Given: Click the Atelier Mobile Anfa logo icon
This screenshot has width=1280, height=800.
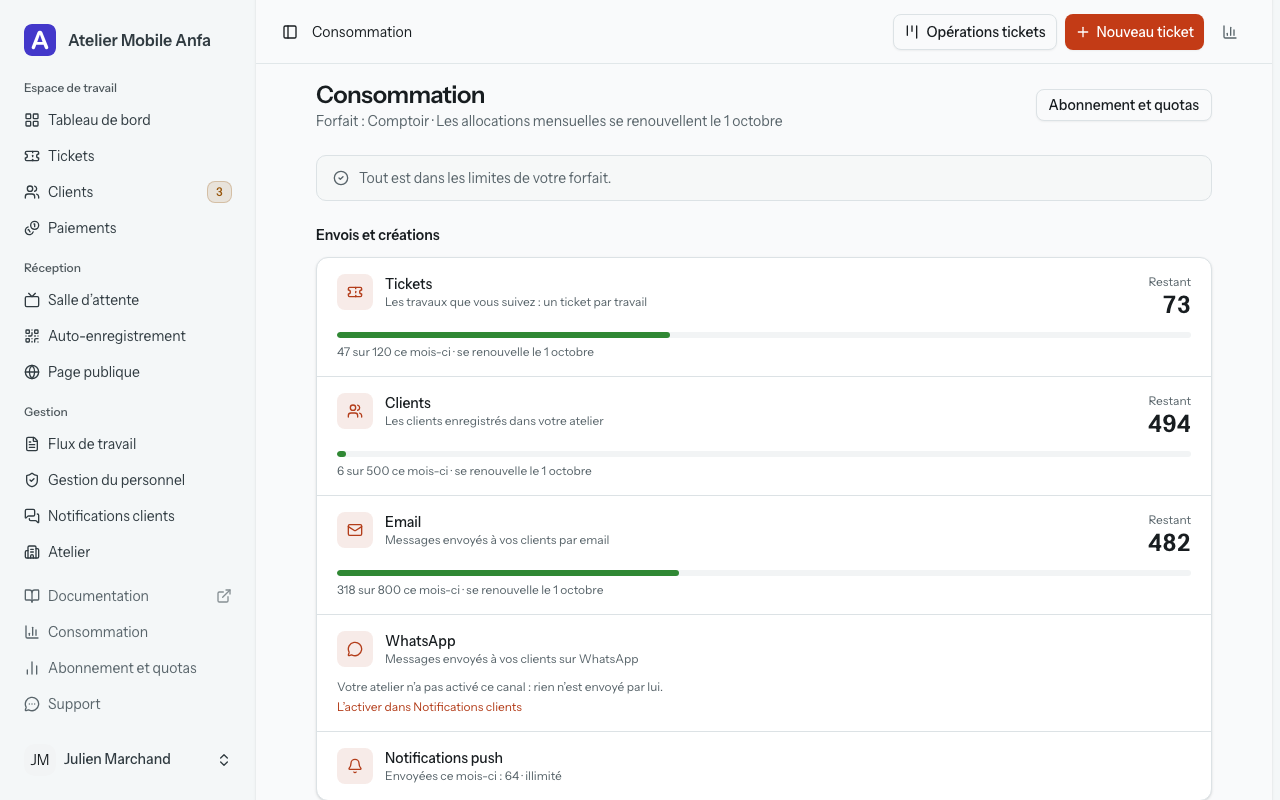Looking at the screenshot, I should click(x=40, y=40).
